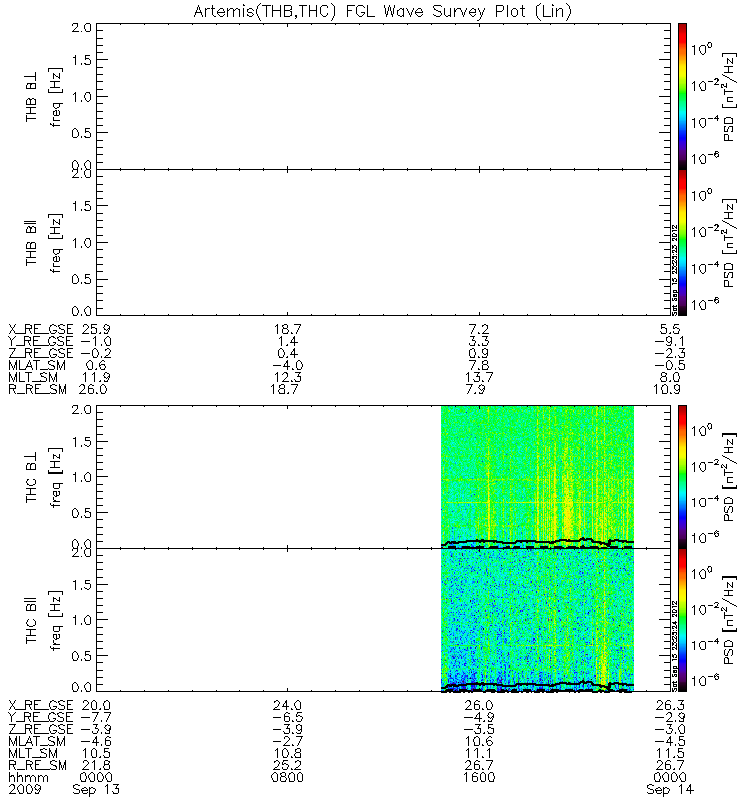
Task: Click the THB B-parallel PSD color bar
Action: pyautogui.click(x=682, y=242)
